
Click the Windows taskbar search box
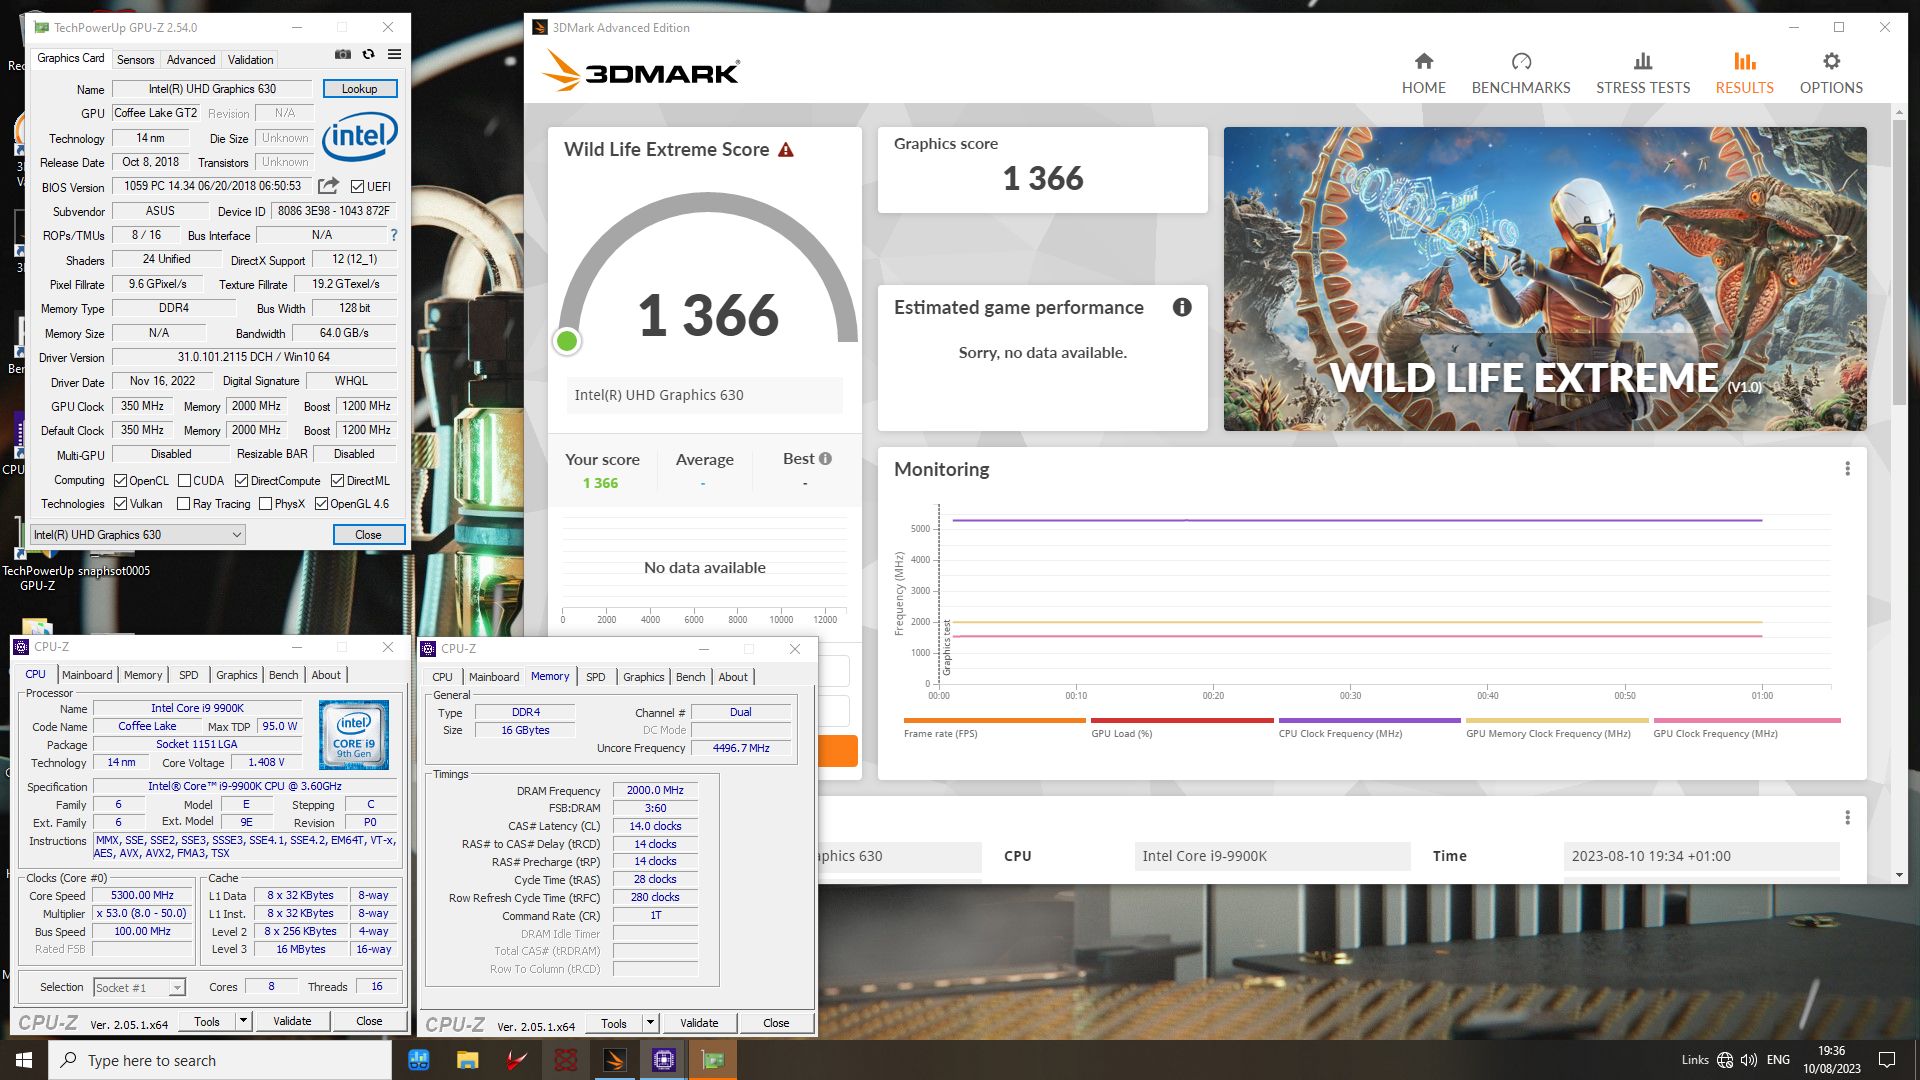pos(219,1060)
